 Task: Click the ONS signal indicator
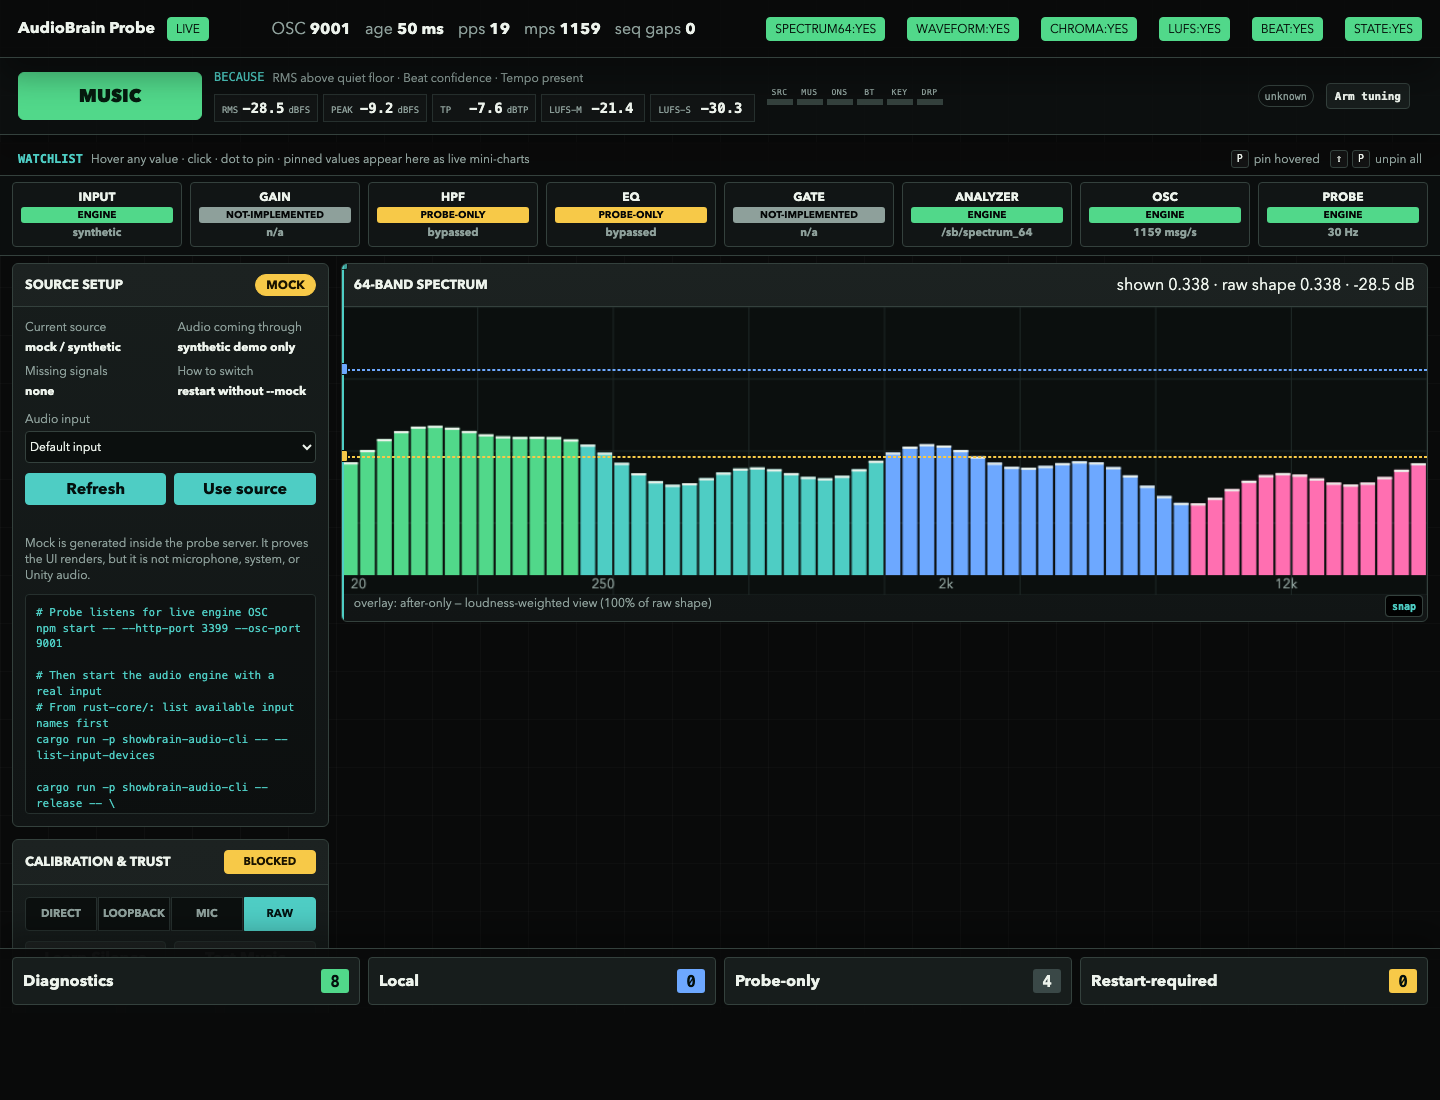click(x=839, y=96)
